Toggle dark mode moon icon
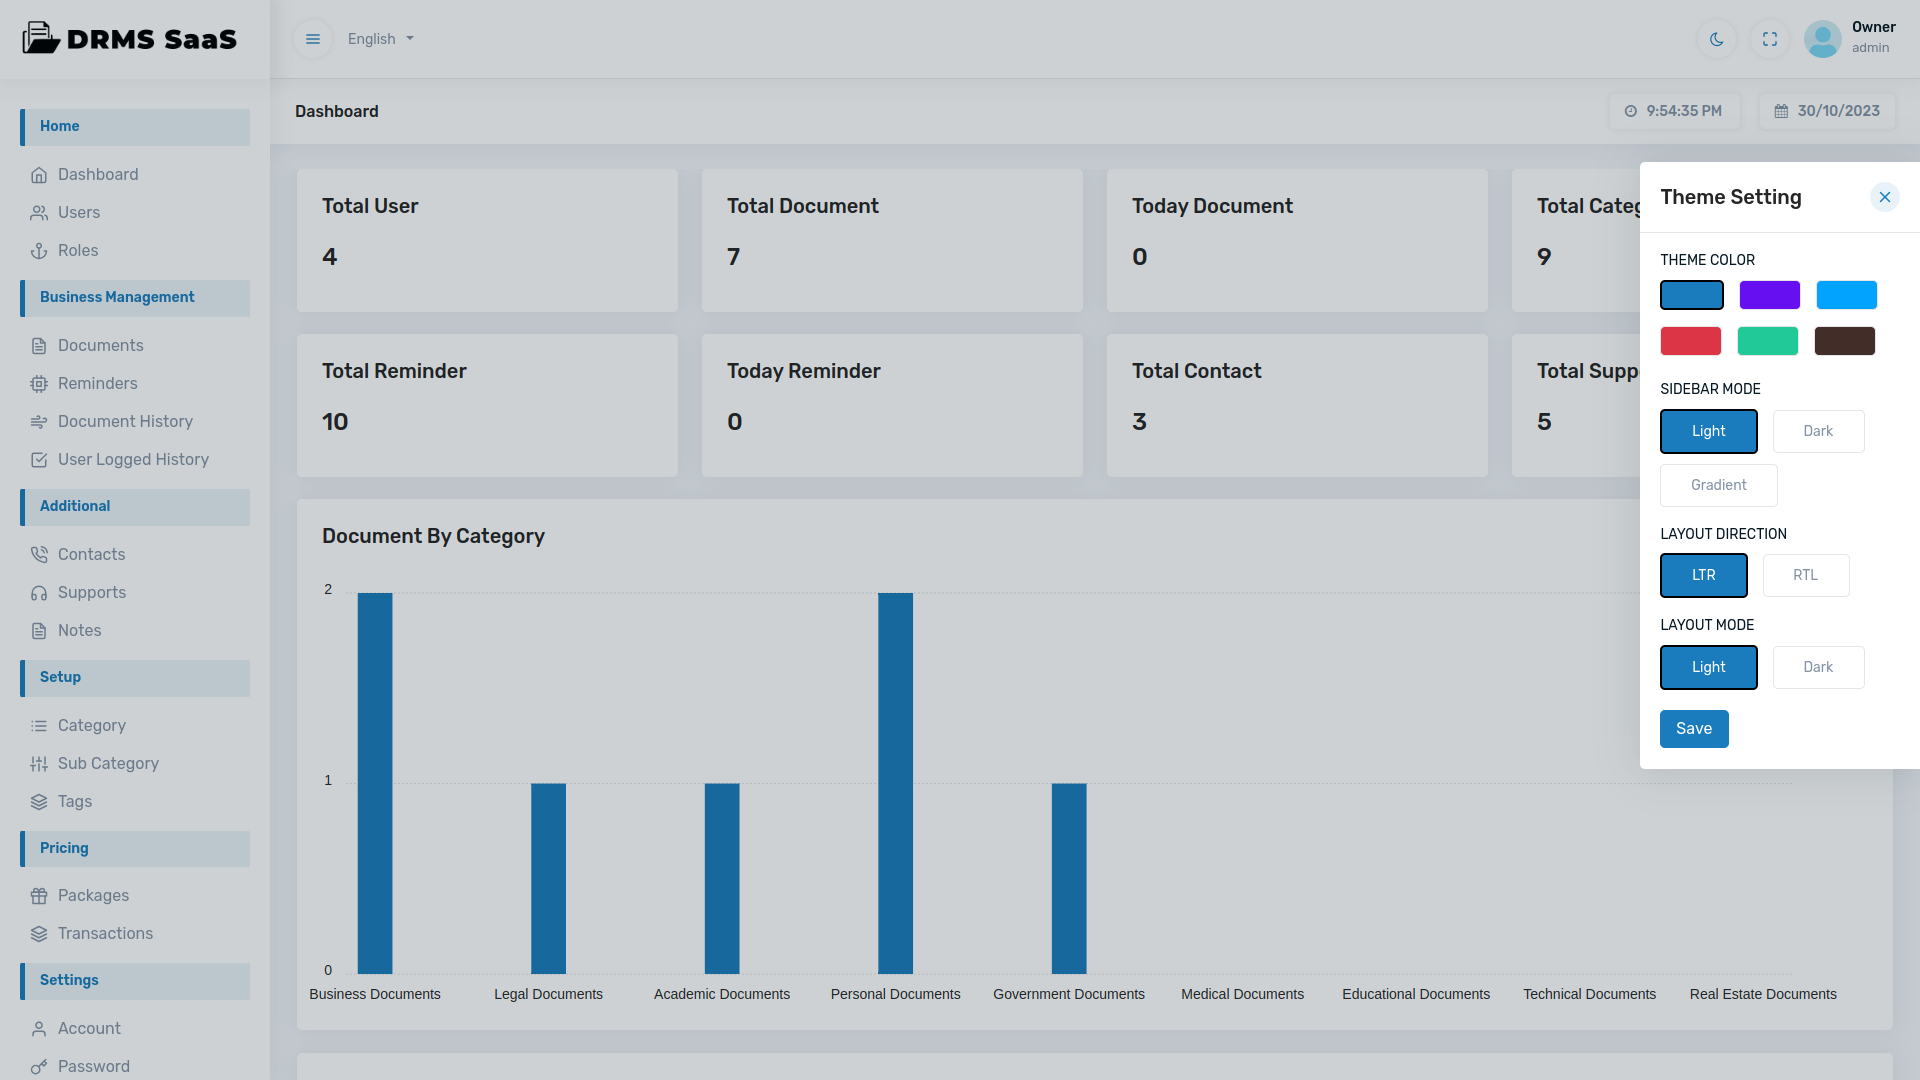Image resolution: width=1920 pixels, height=1080 pixels. click(x=1717, y=39)
